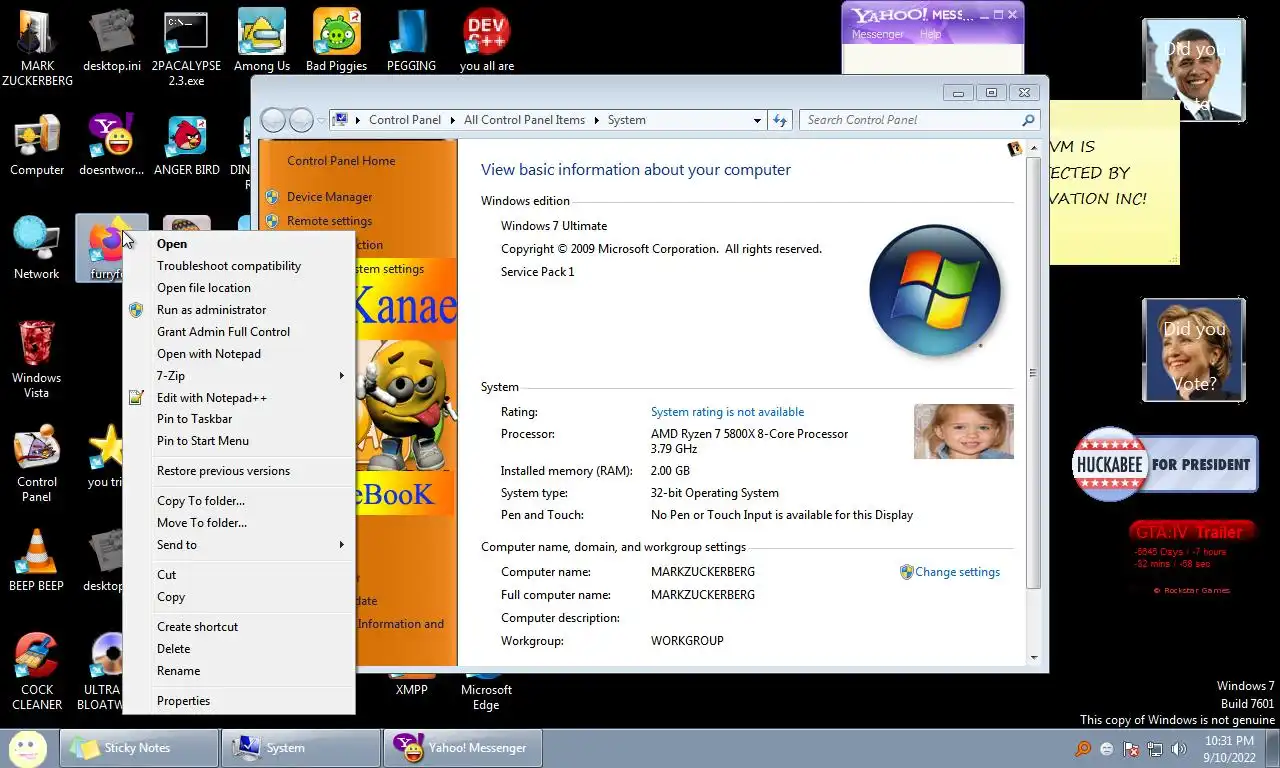Select the ANGER BIRD desktop shortcut
1280x768 pixels.
[187, 146]
